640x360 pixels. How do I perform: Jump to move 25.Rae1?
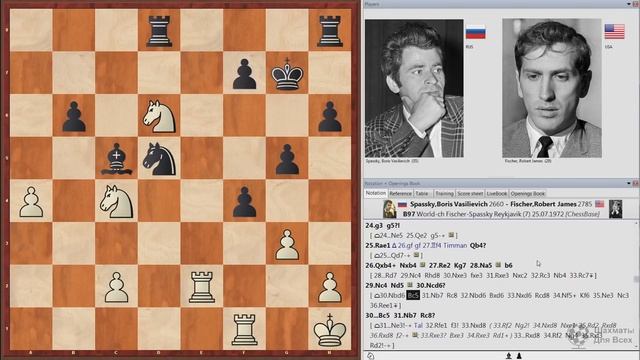coord(378,245)
